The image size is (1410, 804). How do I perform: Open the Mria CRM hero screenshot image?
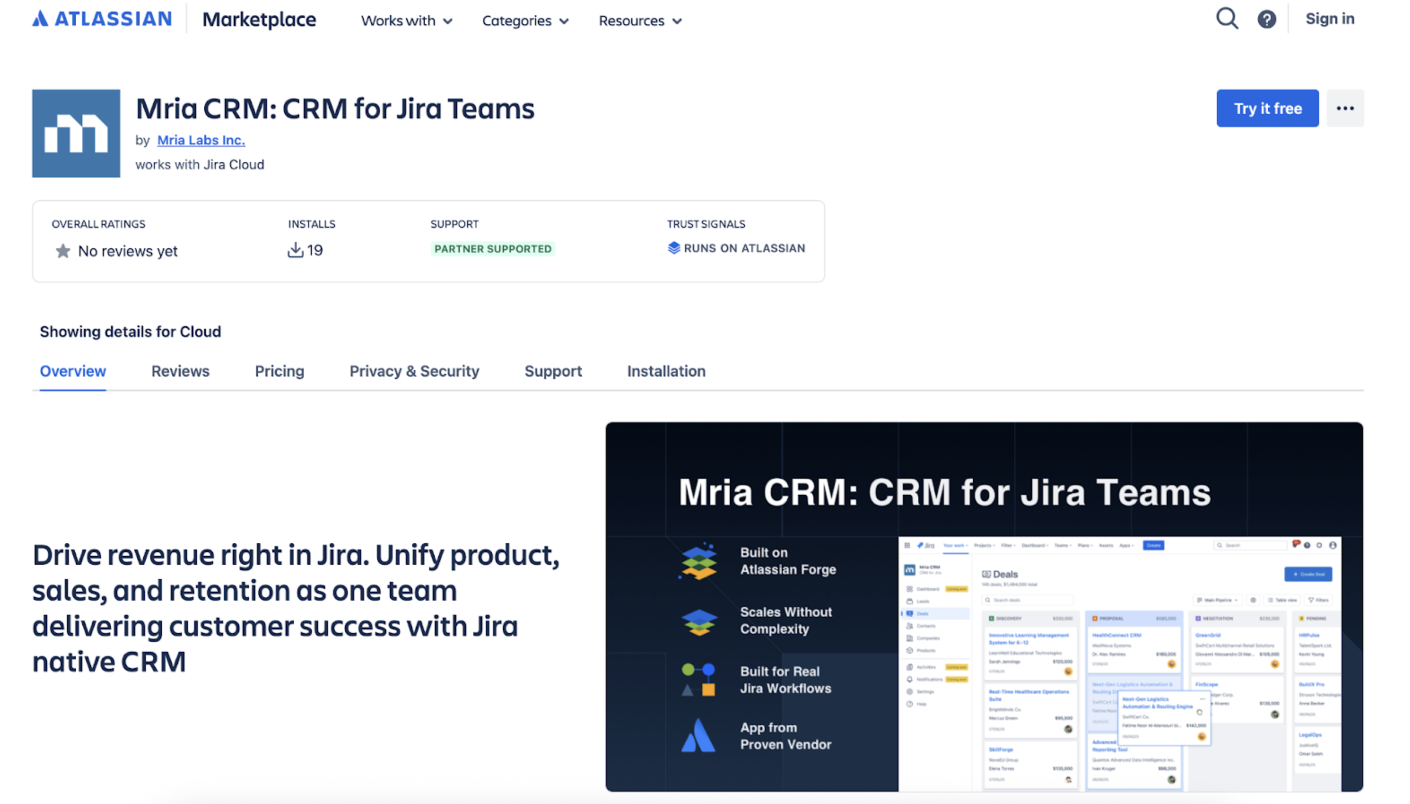point(984,607)
